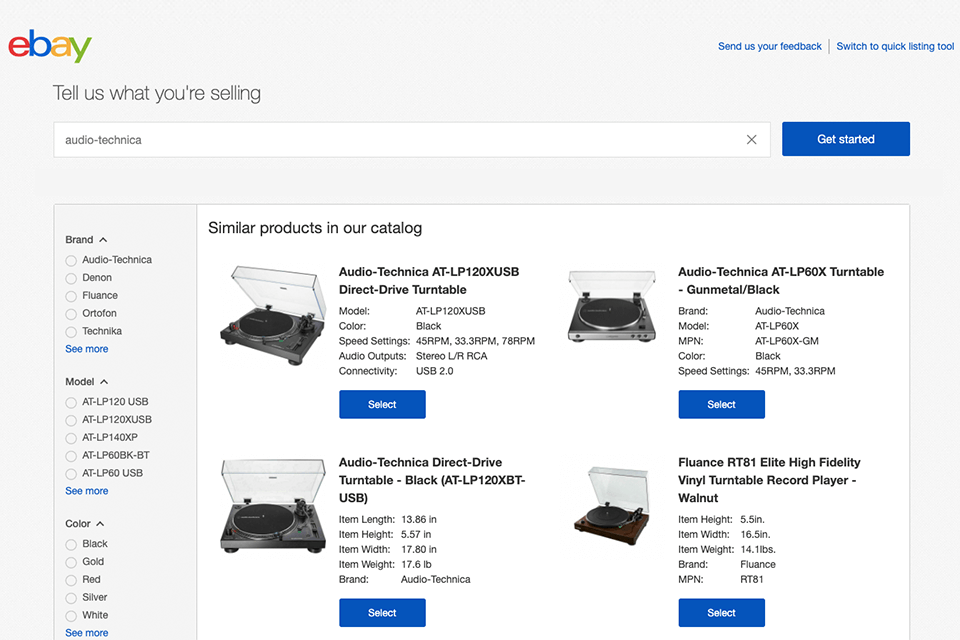The image size is (960, 640).
Task: Select the Technika brand filter
Action: pos(71,331)
